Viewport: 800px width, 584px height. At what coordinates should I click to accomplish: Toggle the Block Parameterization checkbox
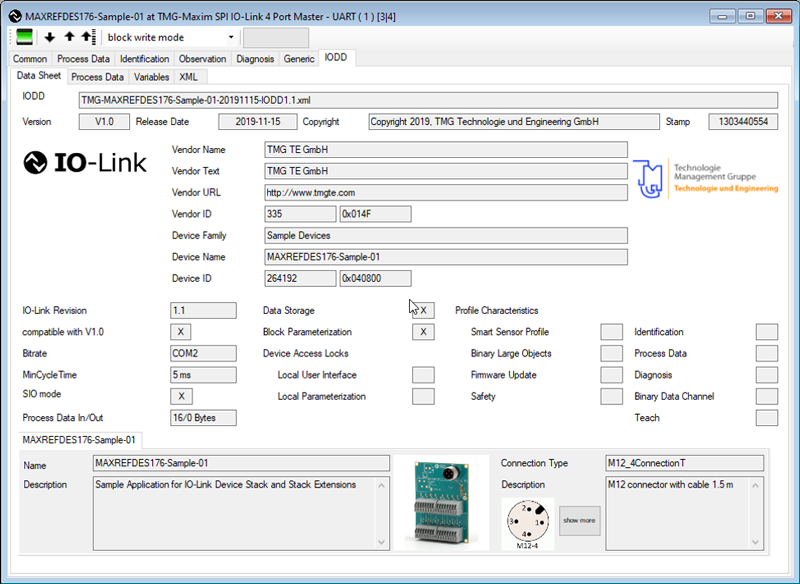423,332
